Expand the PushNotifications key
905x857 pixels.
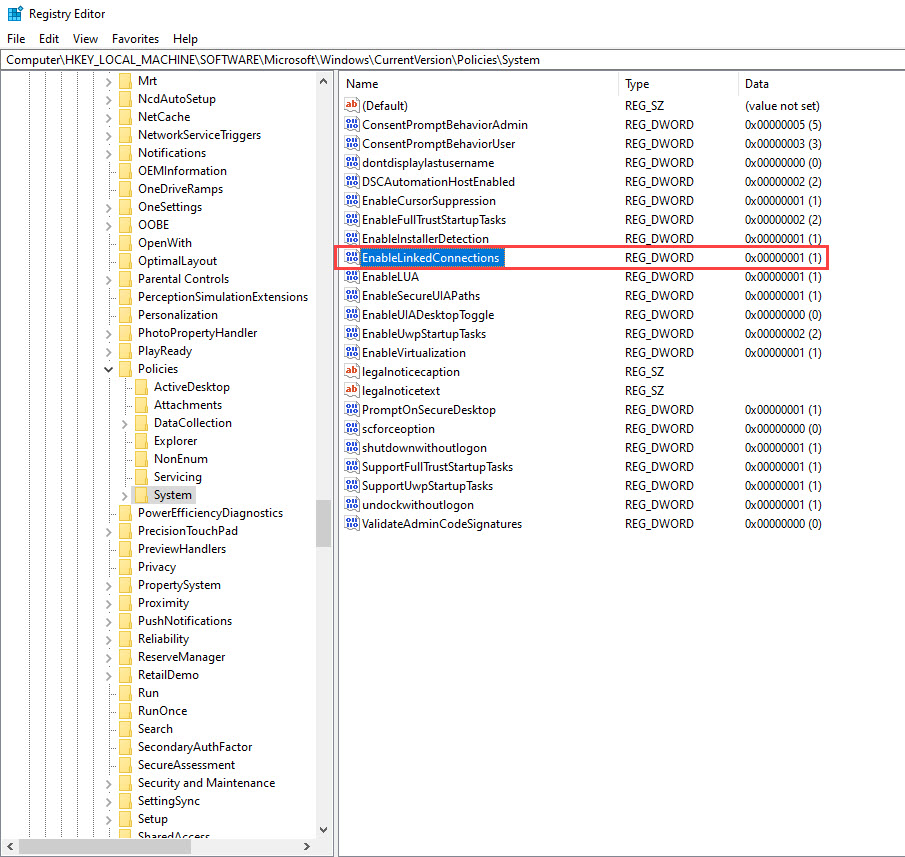point(109,621)
